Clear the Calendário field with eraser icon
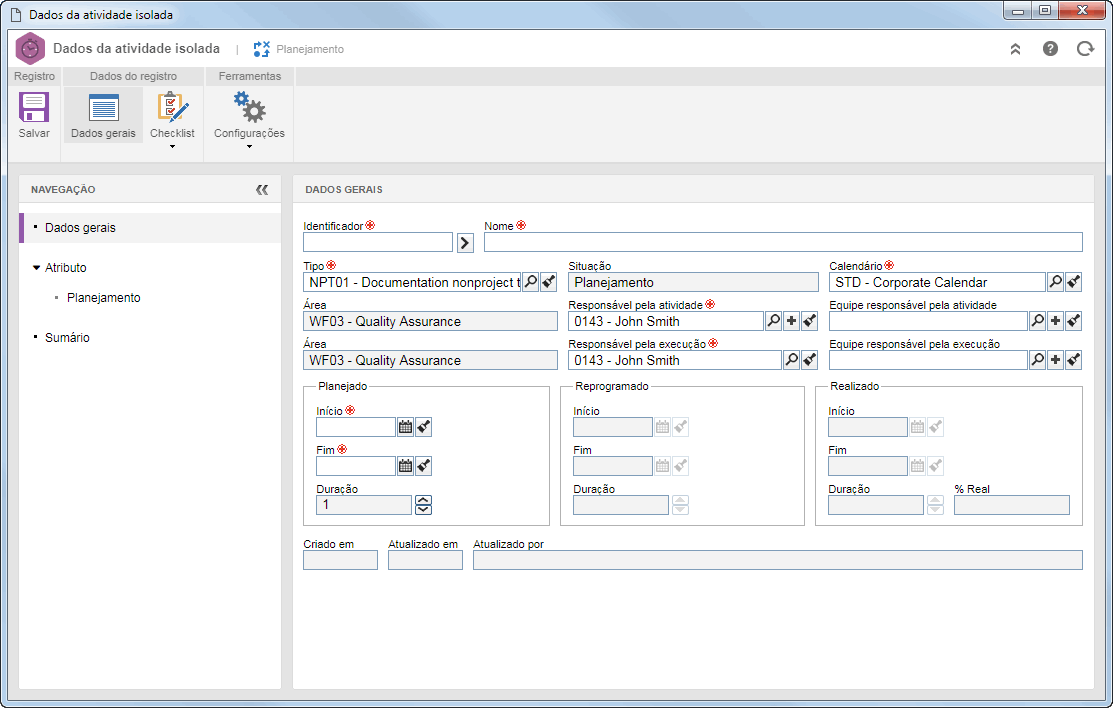This screenshot has width=1113, height=708. (1073, 282)
